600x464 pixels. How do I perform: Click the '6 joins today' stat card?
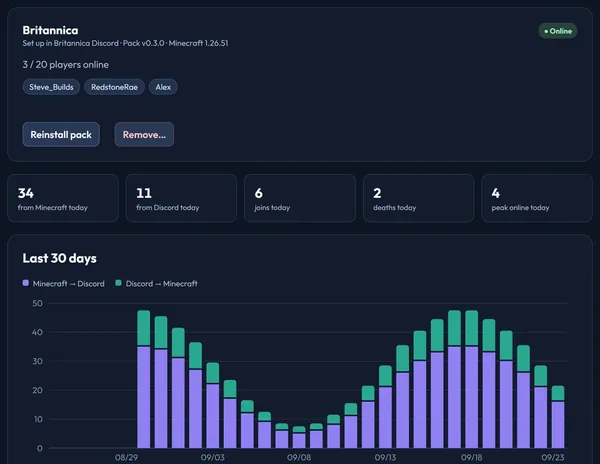pos(300,198)
